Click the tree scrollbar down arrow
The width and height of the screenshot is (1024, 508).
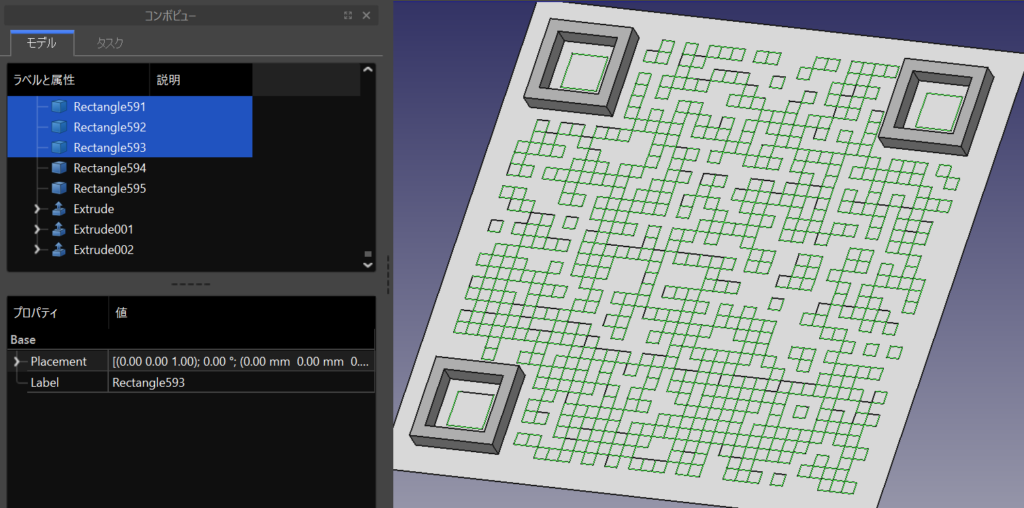pyautogui.click(x=368, y=265)
